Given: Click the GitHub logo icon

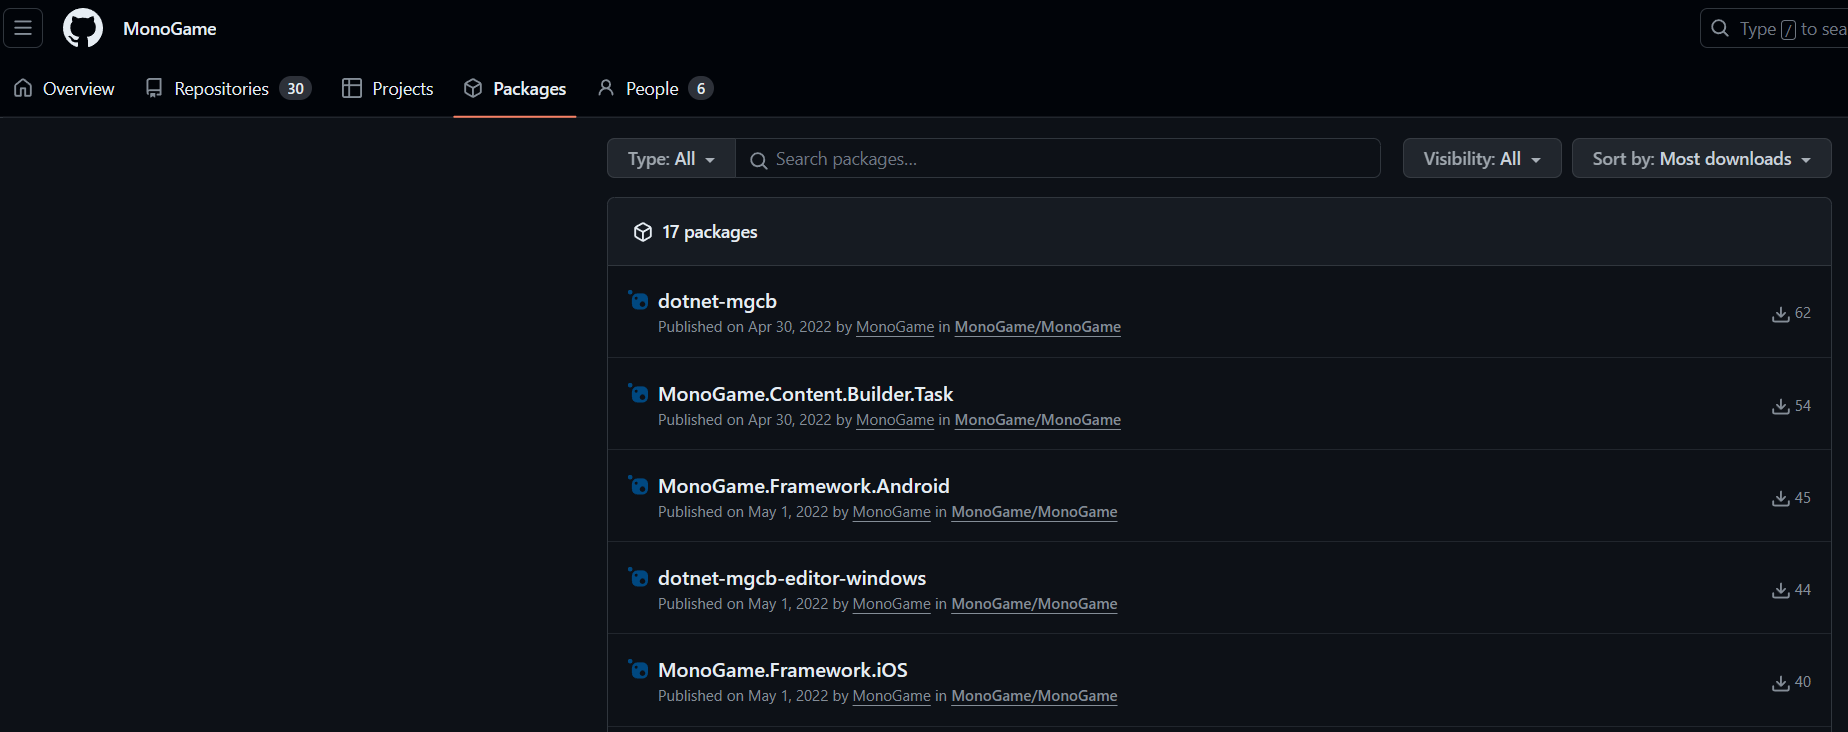Looking at the screenshot, I should tap(83, 28).
